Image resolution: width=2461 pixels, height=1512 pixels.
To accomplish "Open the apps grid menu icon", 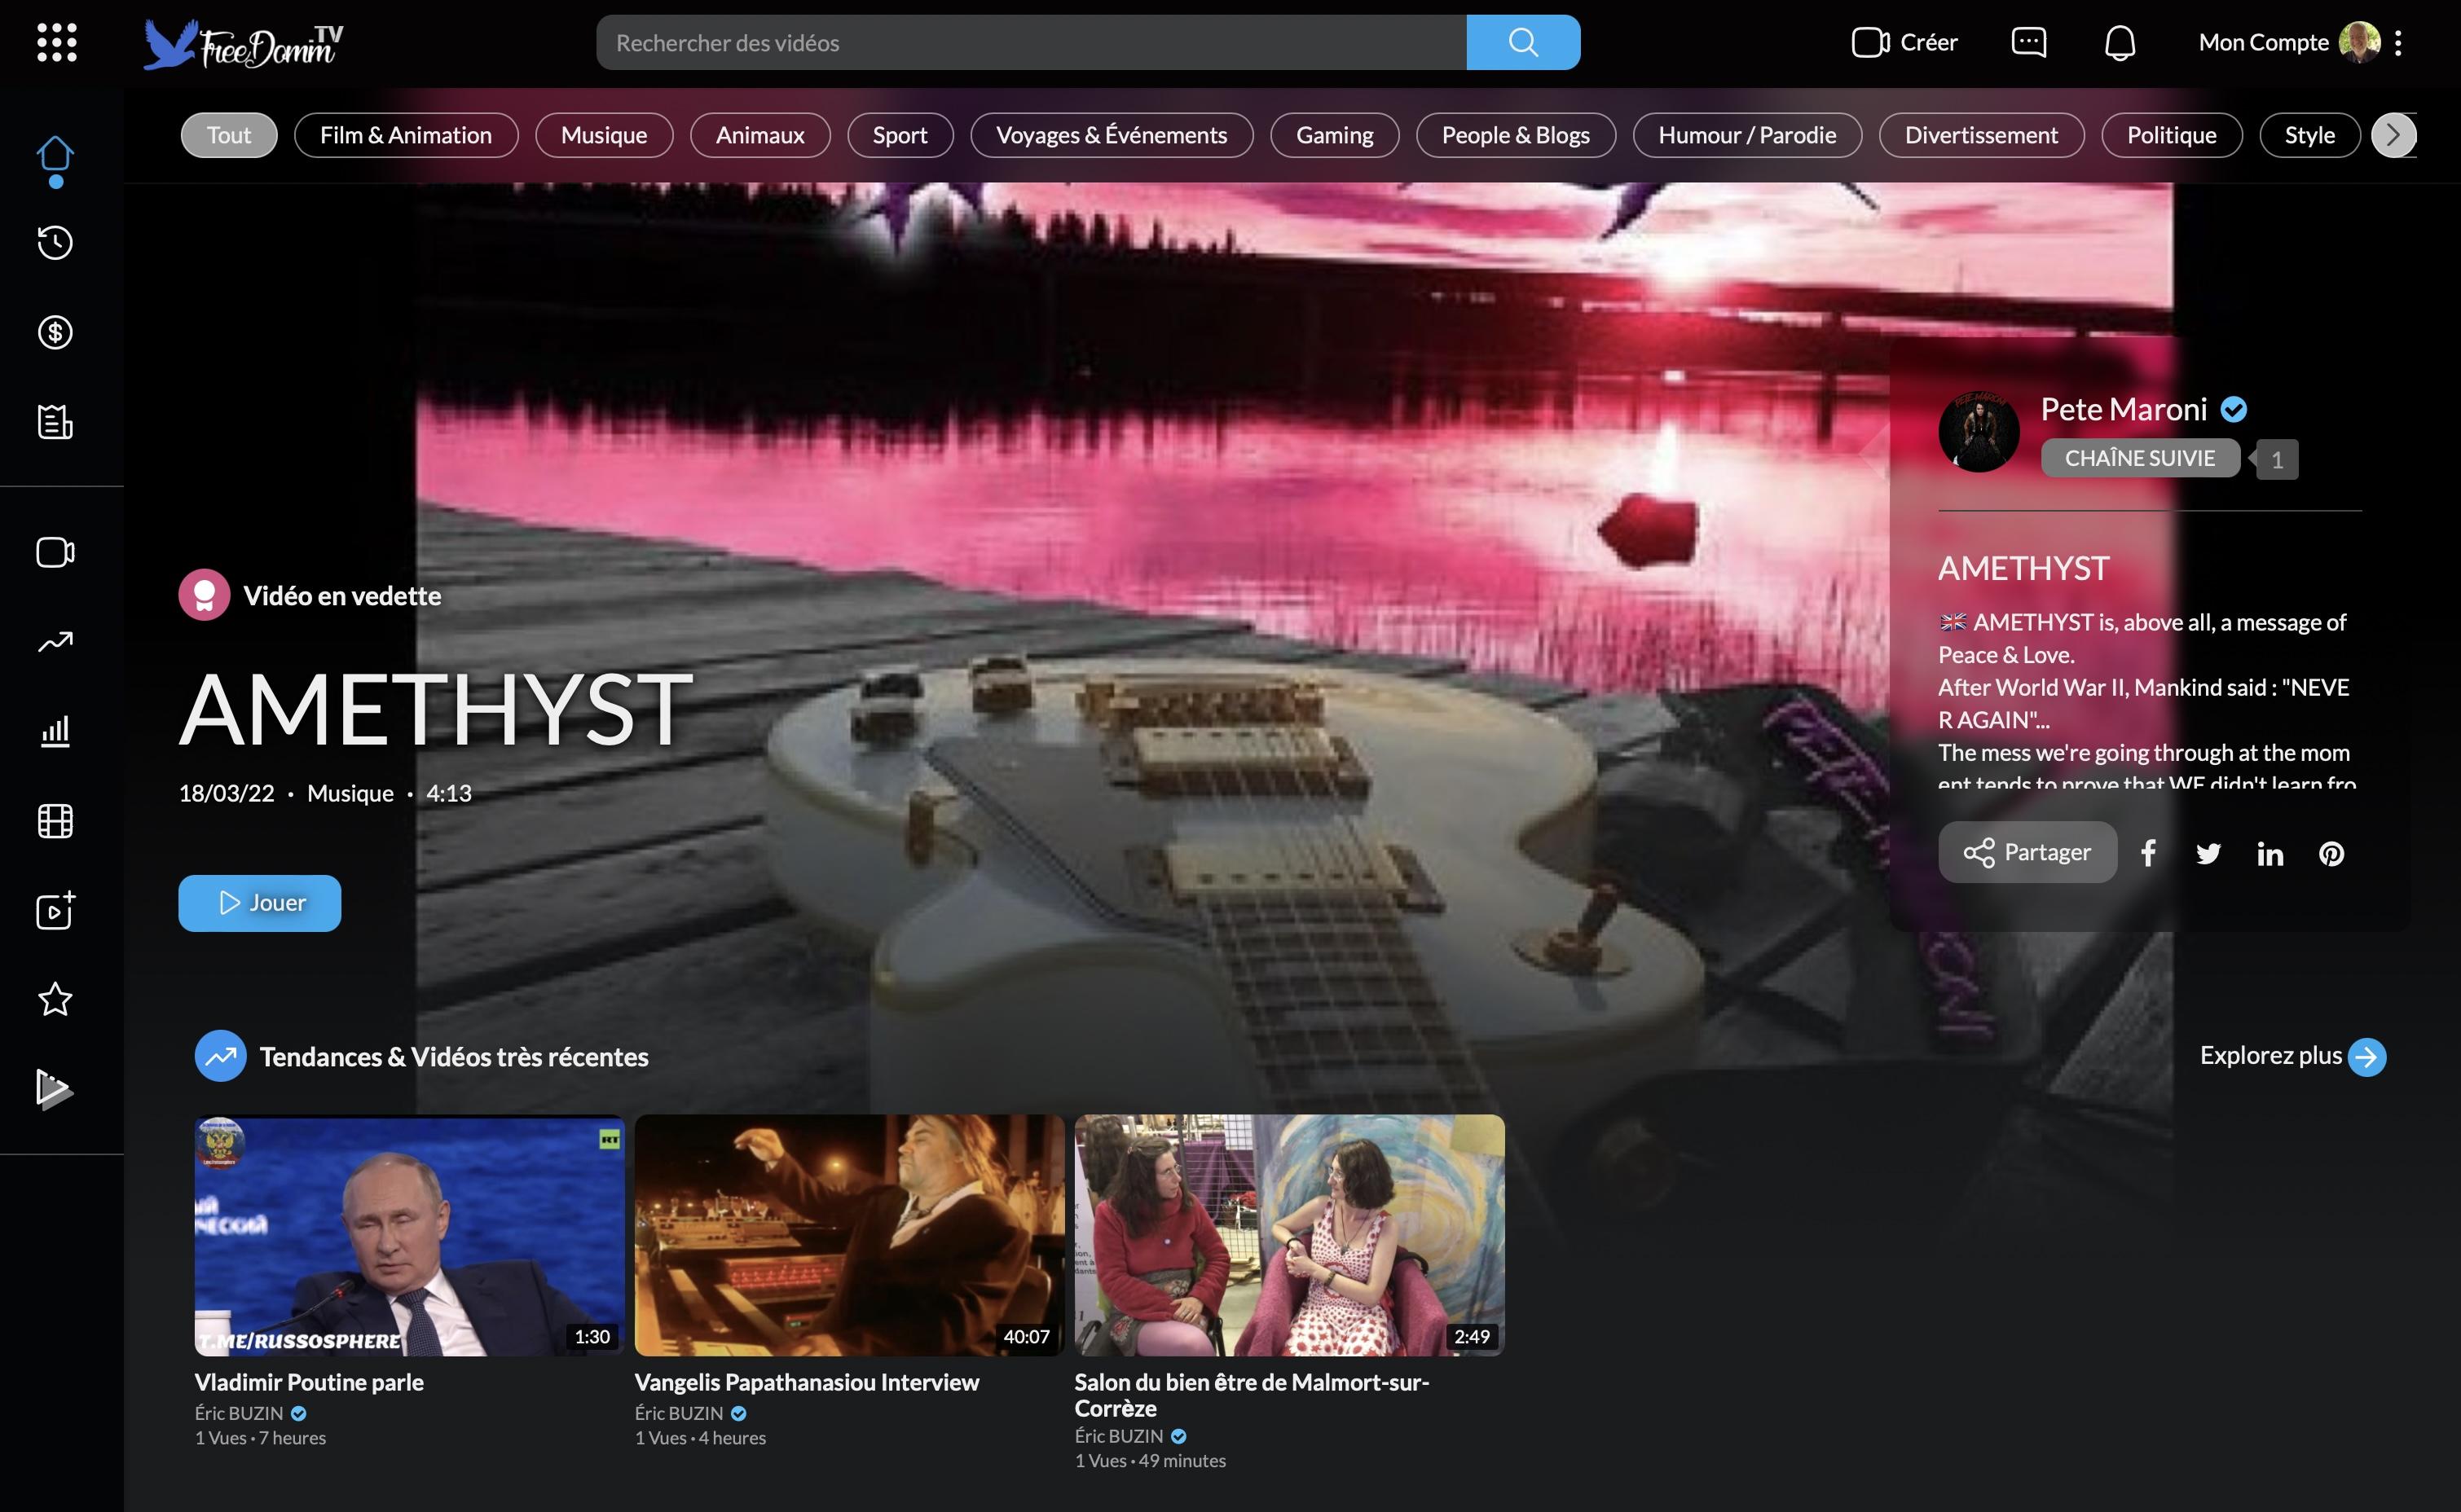I will 57,42.
